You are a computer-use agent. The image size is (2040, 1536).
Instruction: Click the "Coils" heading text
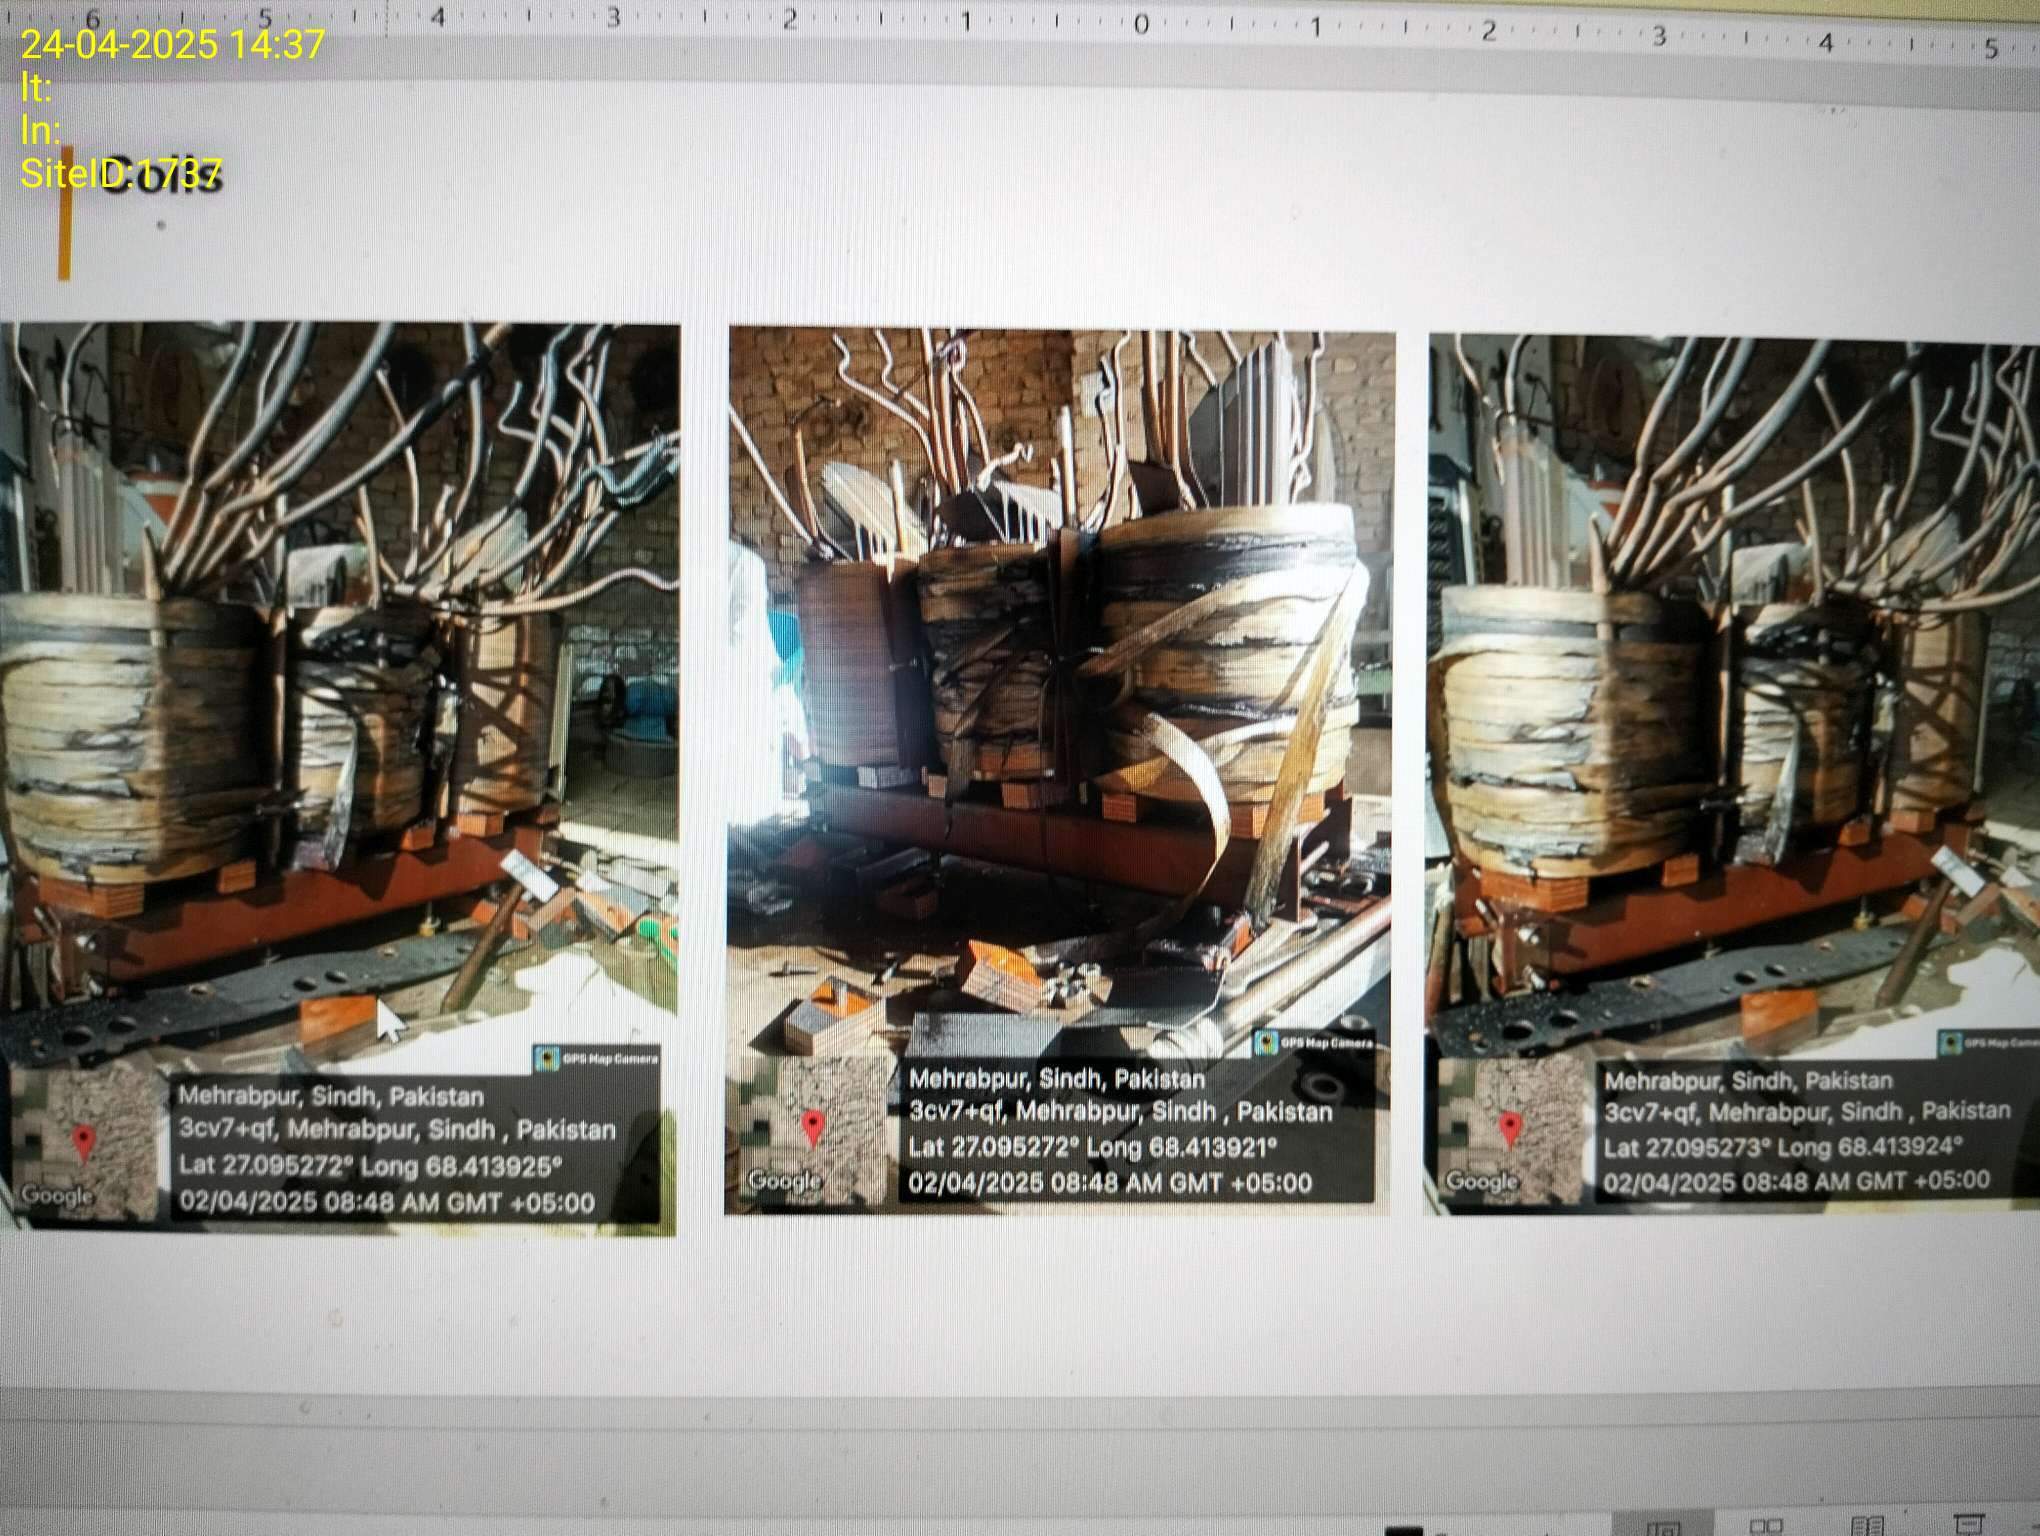(x=160, y=176)
